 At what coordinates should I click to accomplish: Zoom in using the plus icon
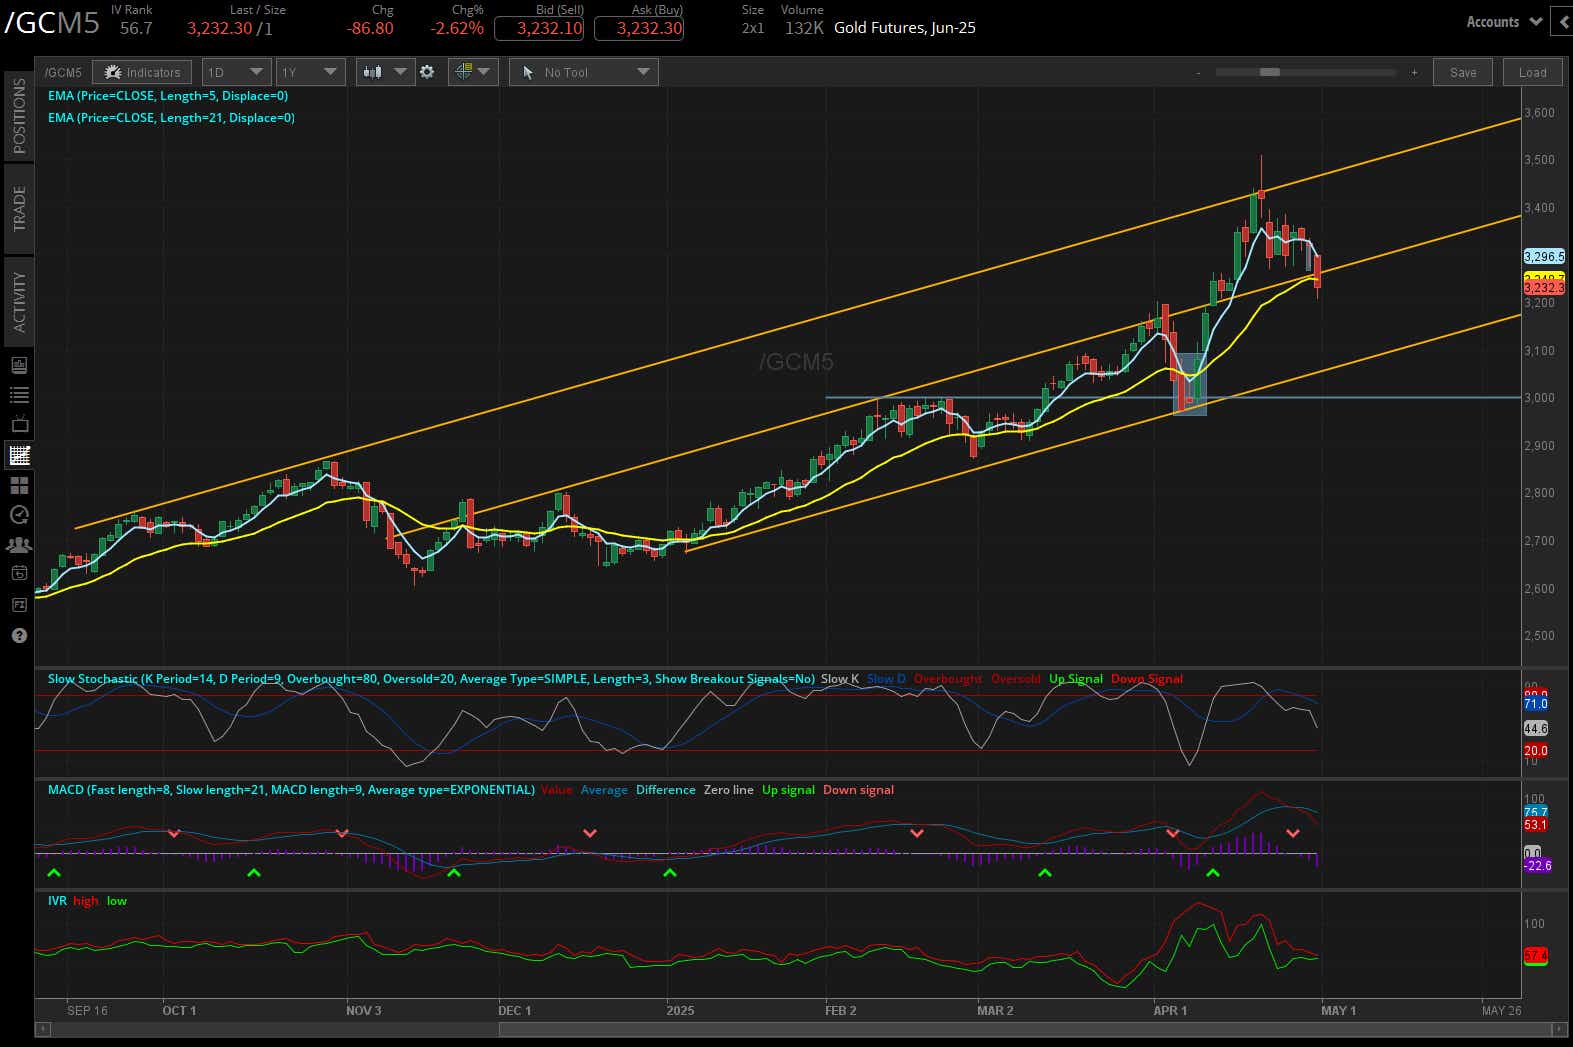[x=1414, y=72]
